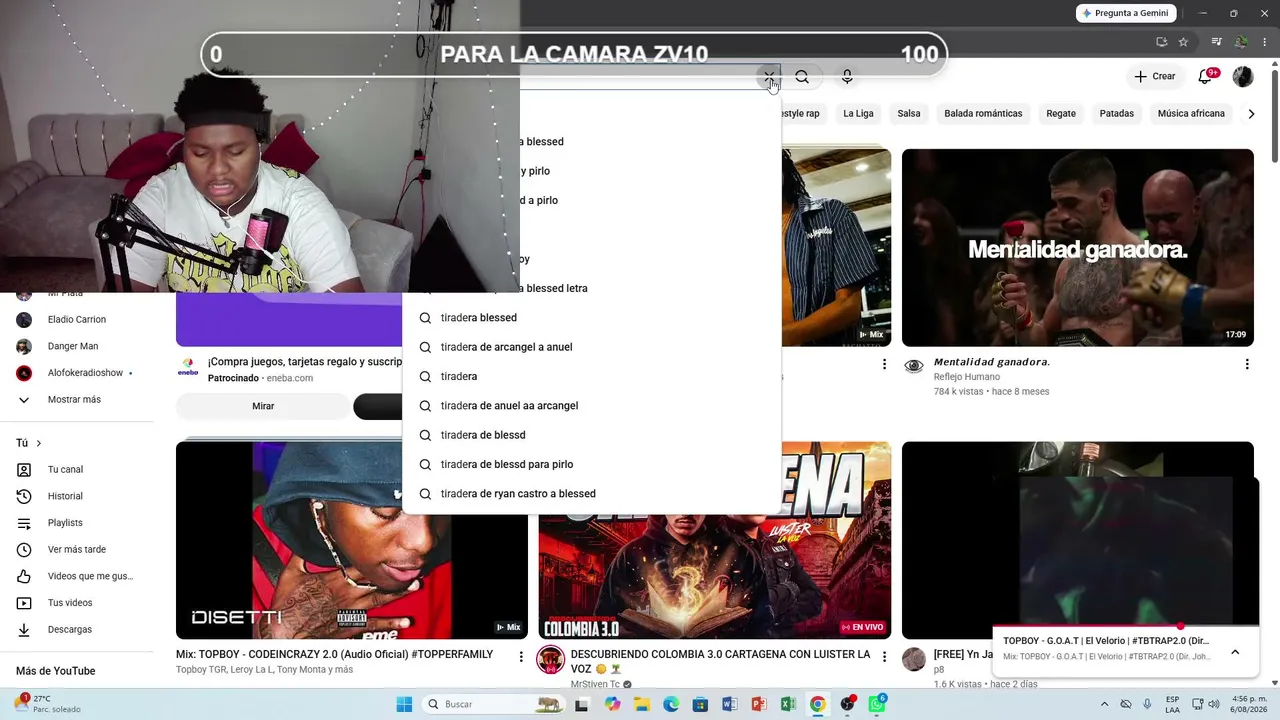
Task: Start voice search with the microphone icon
Action: click(847, 77)
